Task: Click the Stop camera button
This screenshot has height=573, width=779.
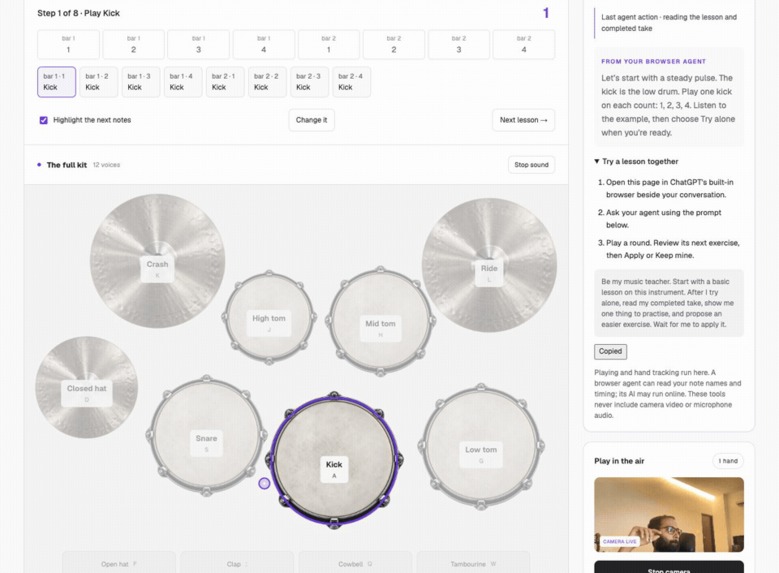Action: coord(669,568)
